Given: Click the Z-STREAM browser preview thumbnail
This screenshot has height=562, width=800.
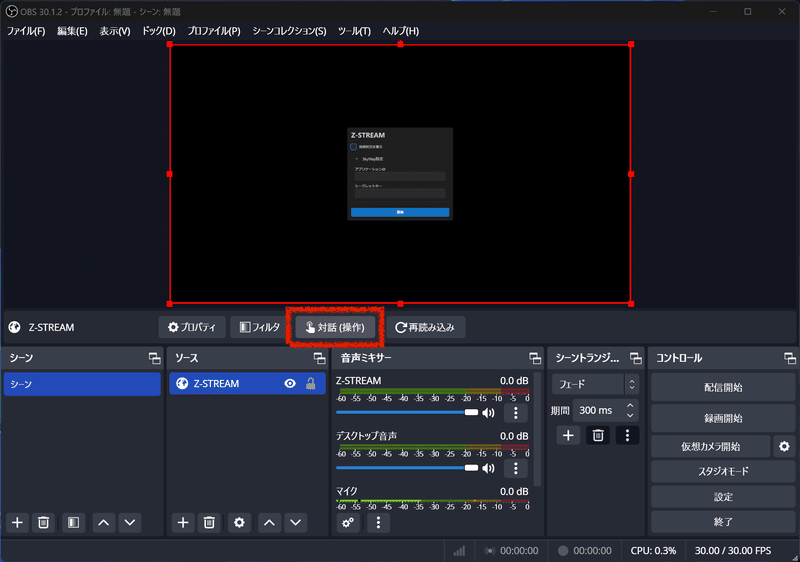Looking at the screenshot, I should [x=400, y=174].
